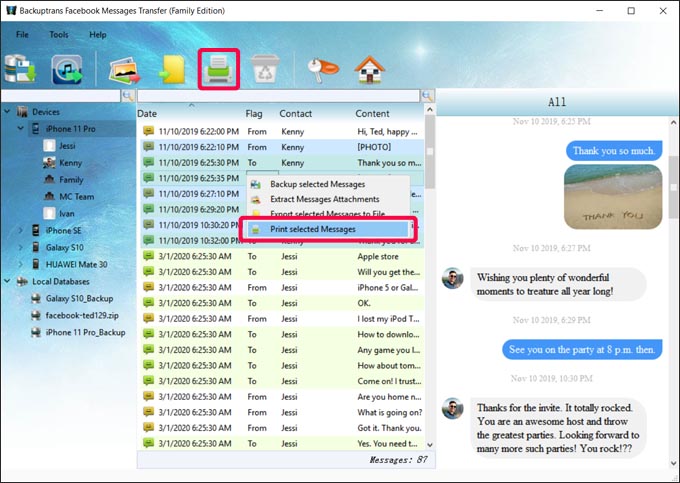Click the Backup selected Messages menu icon

(x=256, y=184)
